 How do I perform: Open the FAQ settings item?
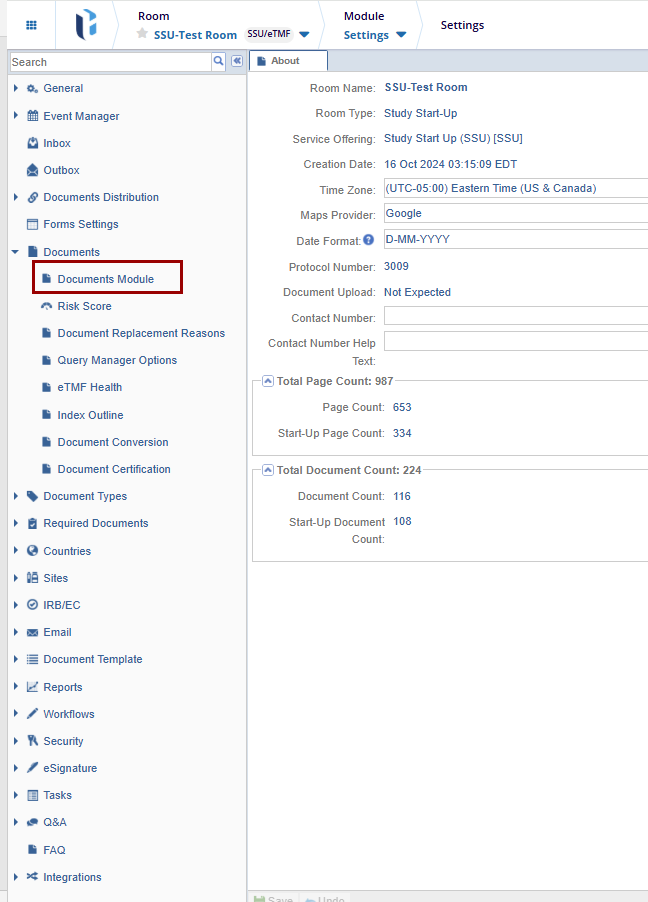point(54,850)
